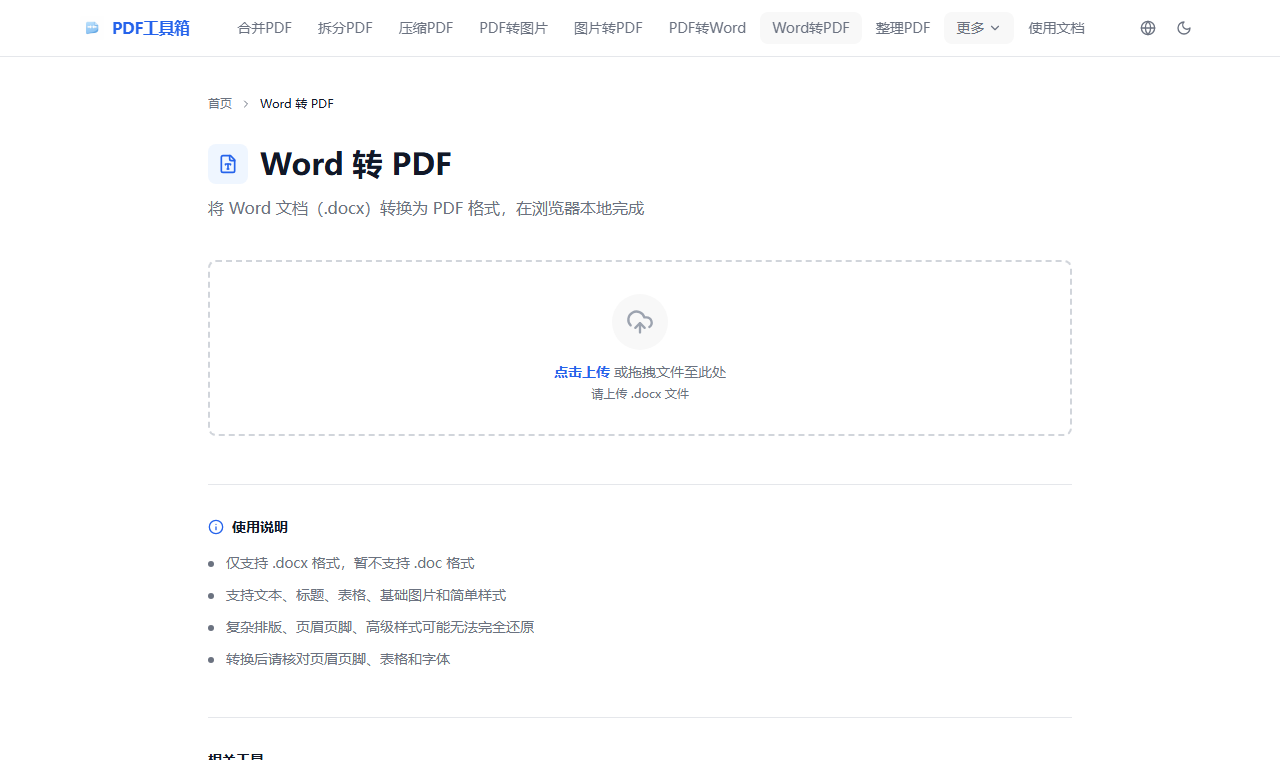Click the 点击上传 link

point(582,372)
